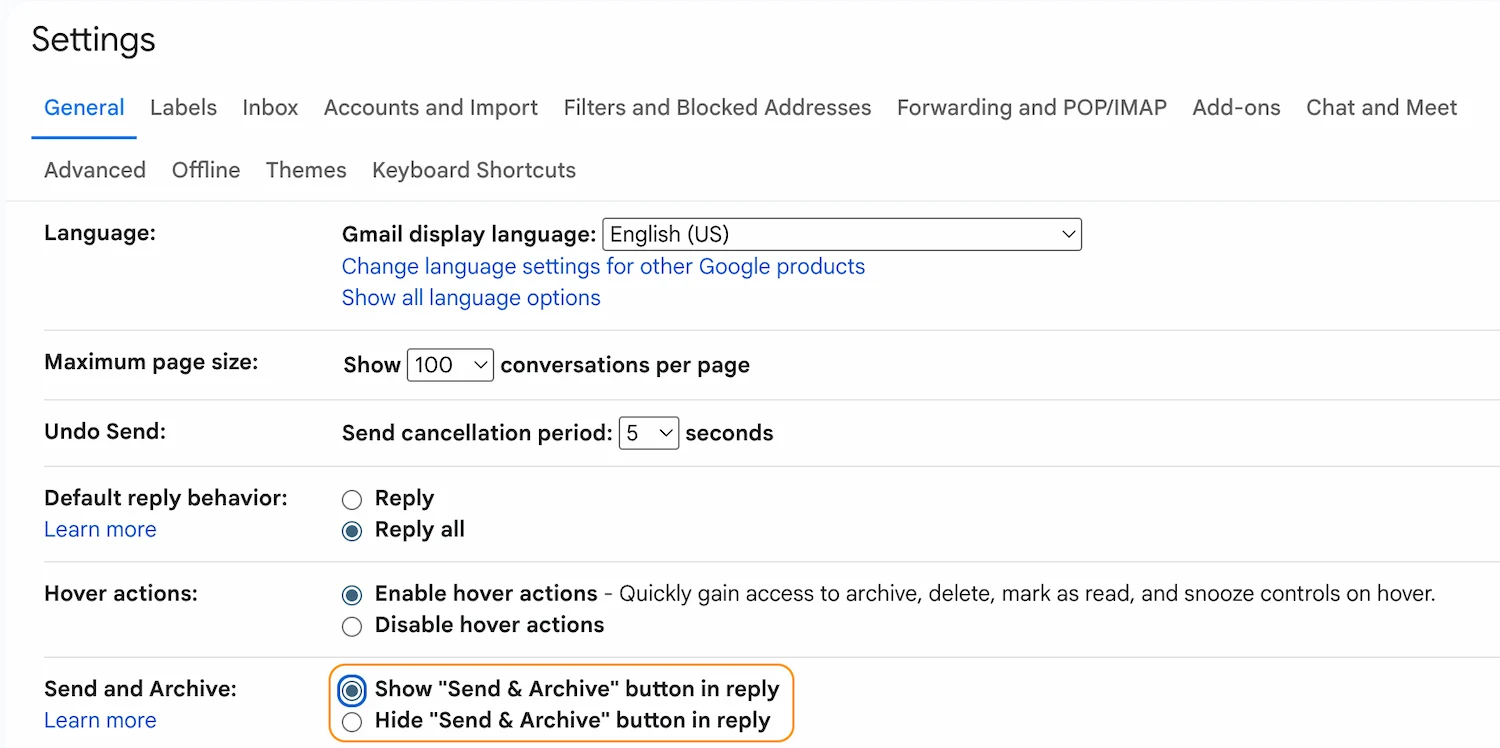Open Gmail display language dropdown

842,235
